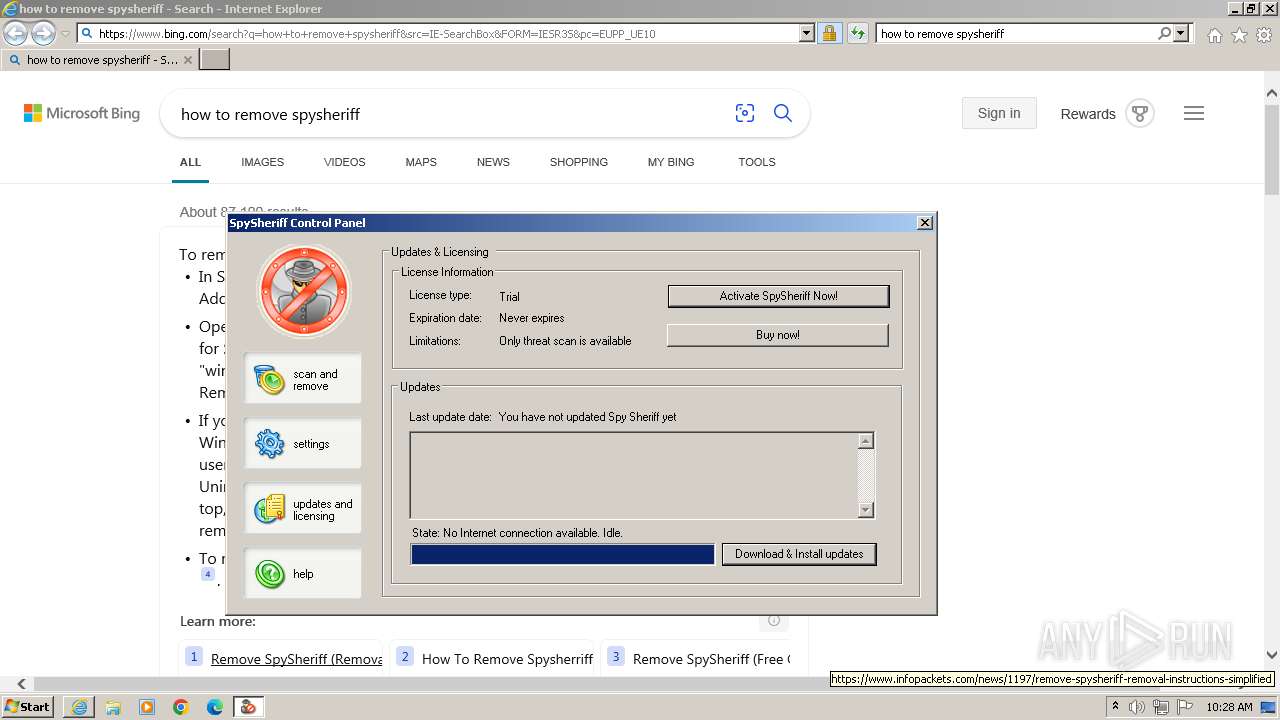Select the MY BING tab
Screen dimensions: 1280x720
click(x=671, y=162)
